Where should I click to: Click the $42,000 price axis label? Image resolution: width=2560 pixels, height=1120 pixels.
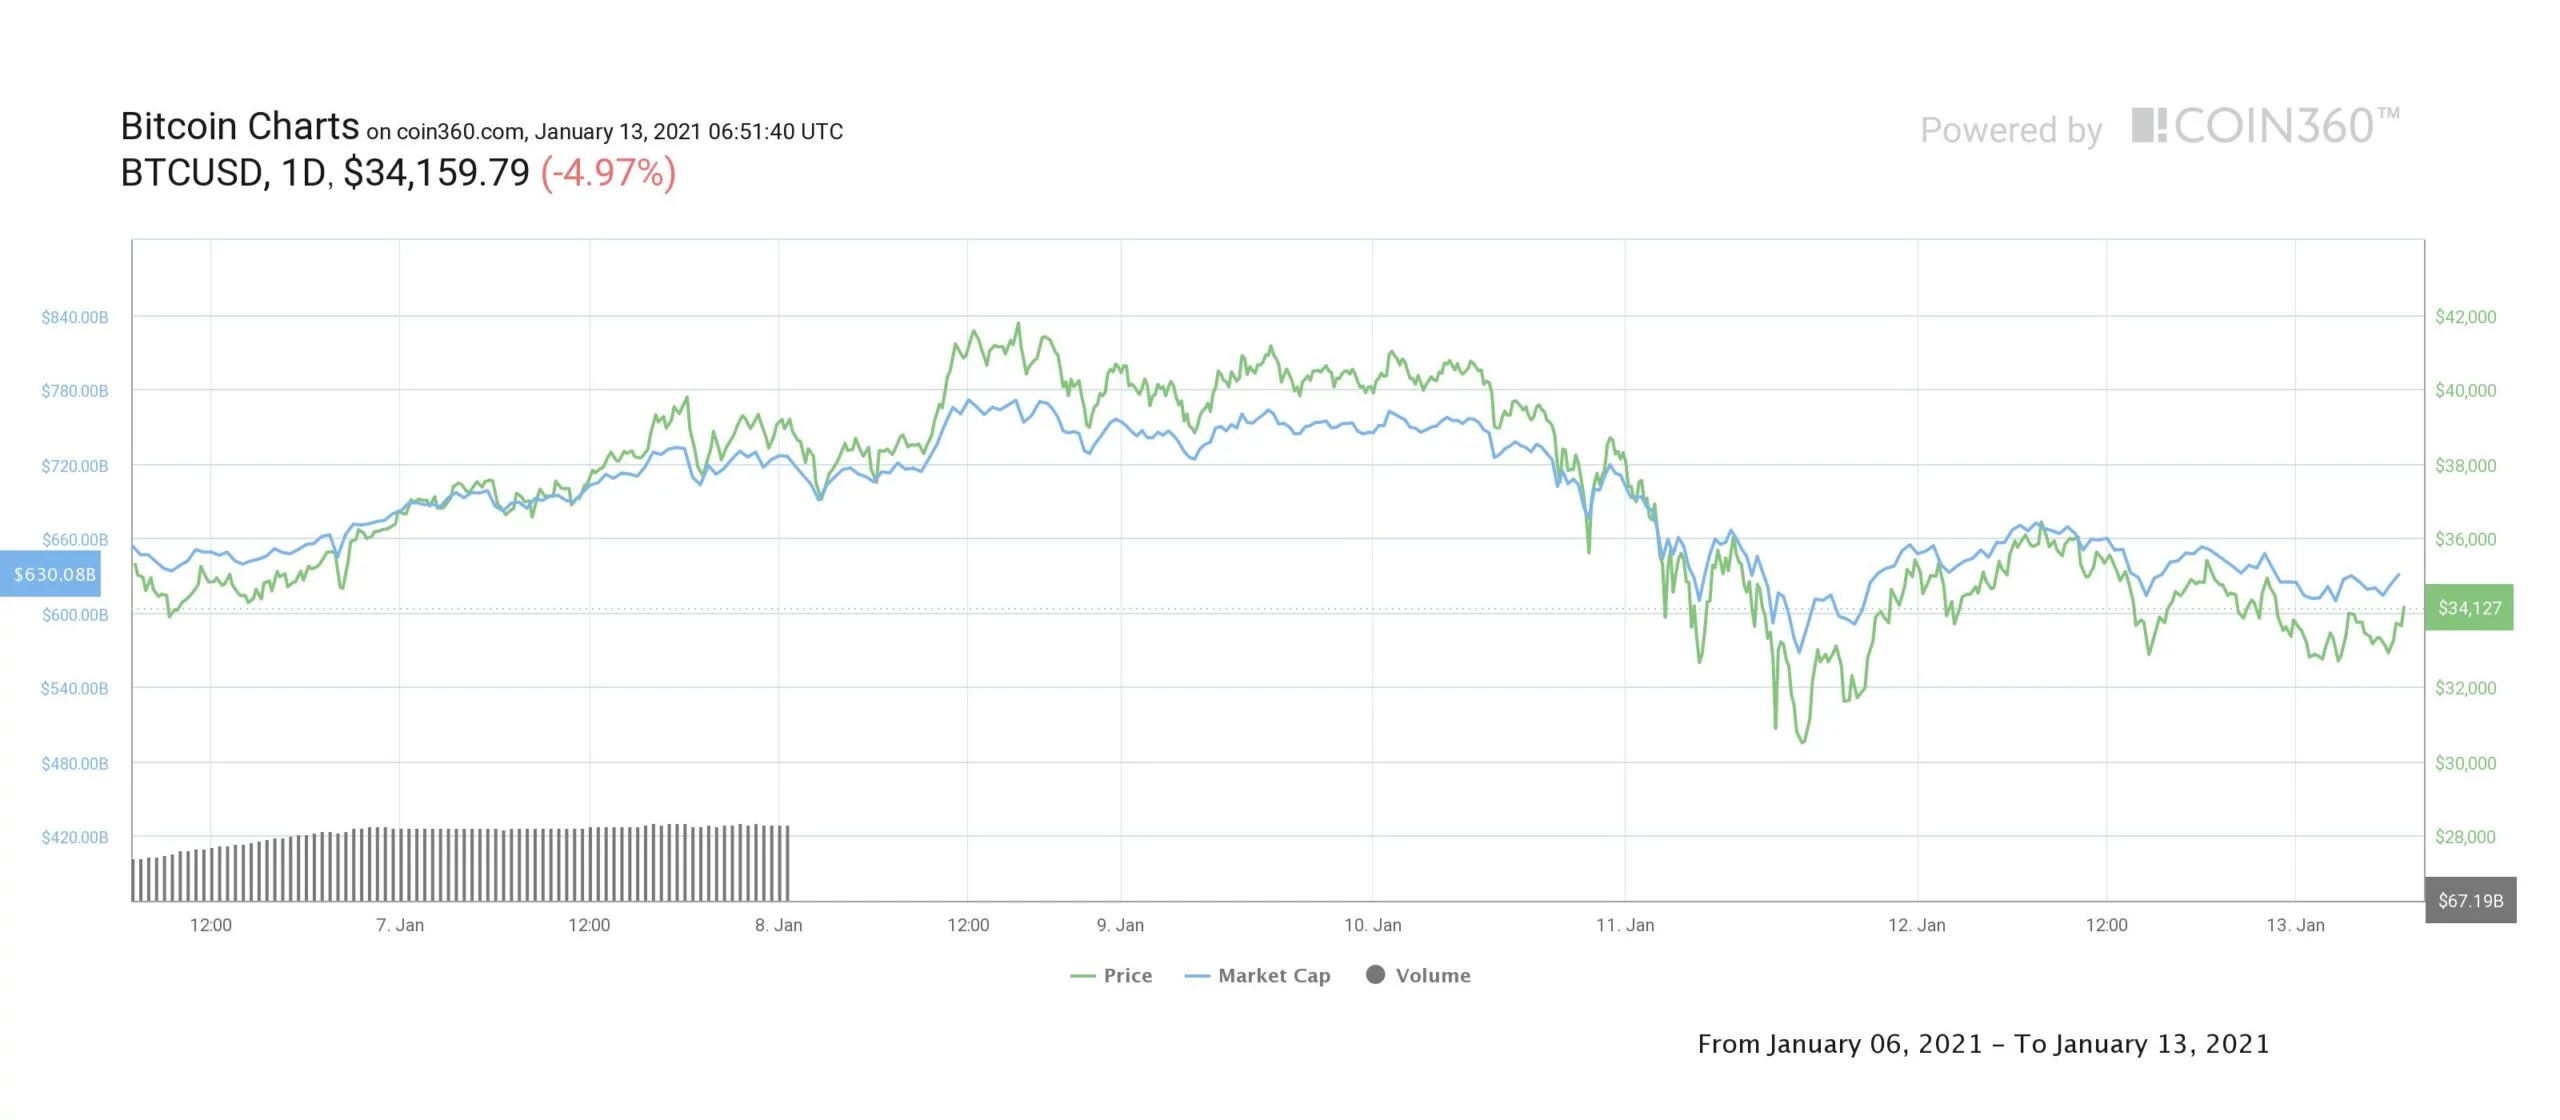2465,317
